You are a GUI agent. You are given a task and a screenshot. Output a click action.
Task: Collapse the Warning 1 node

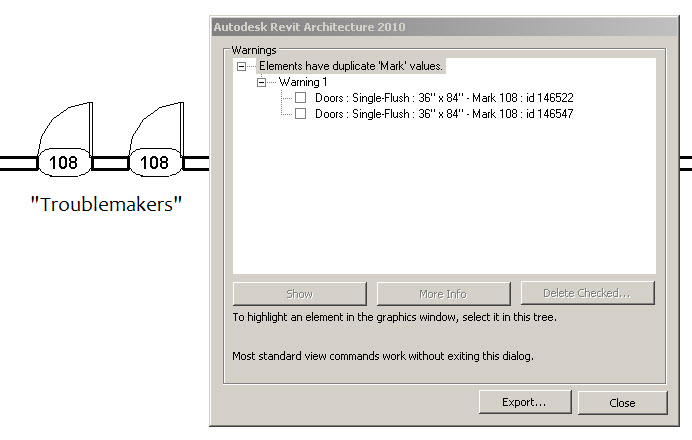coord(261,83)
